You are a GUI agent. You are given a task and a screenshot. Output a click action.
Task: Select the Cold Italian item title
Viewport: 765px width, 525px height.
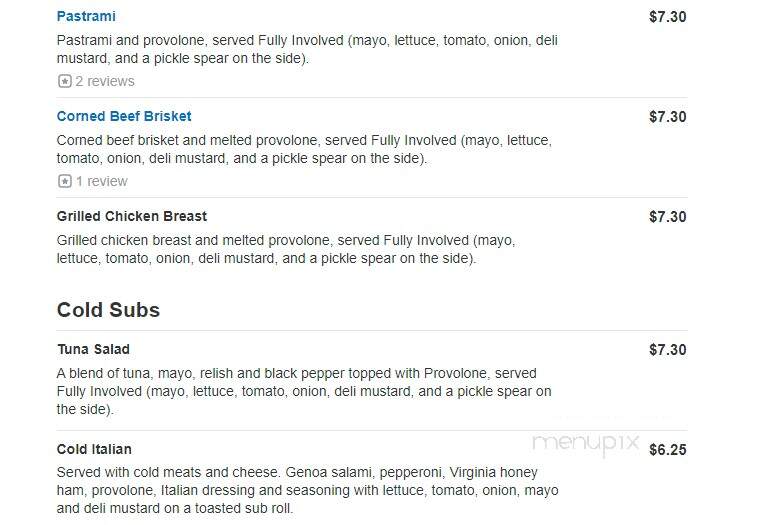click(x=94, y=449)
